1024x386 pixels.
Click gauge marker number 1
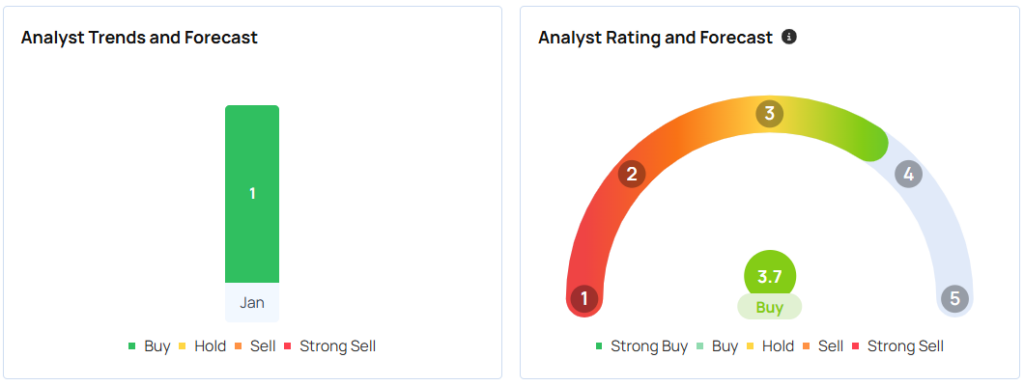(x=584, y=299)
